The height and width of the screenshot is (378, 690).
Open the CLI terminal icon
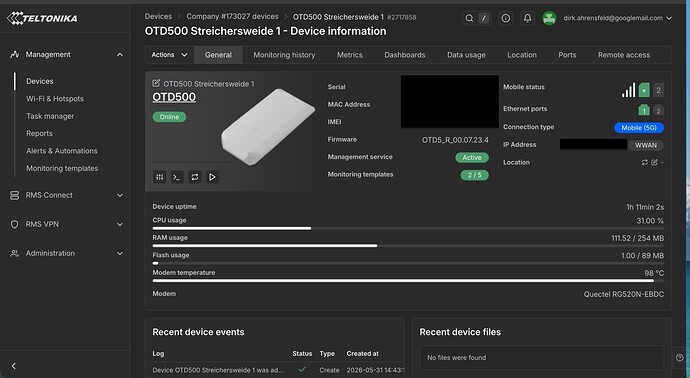[x=177, y=177]
